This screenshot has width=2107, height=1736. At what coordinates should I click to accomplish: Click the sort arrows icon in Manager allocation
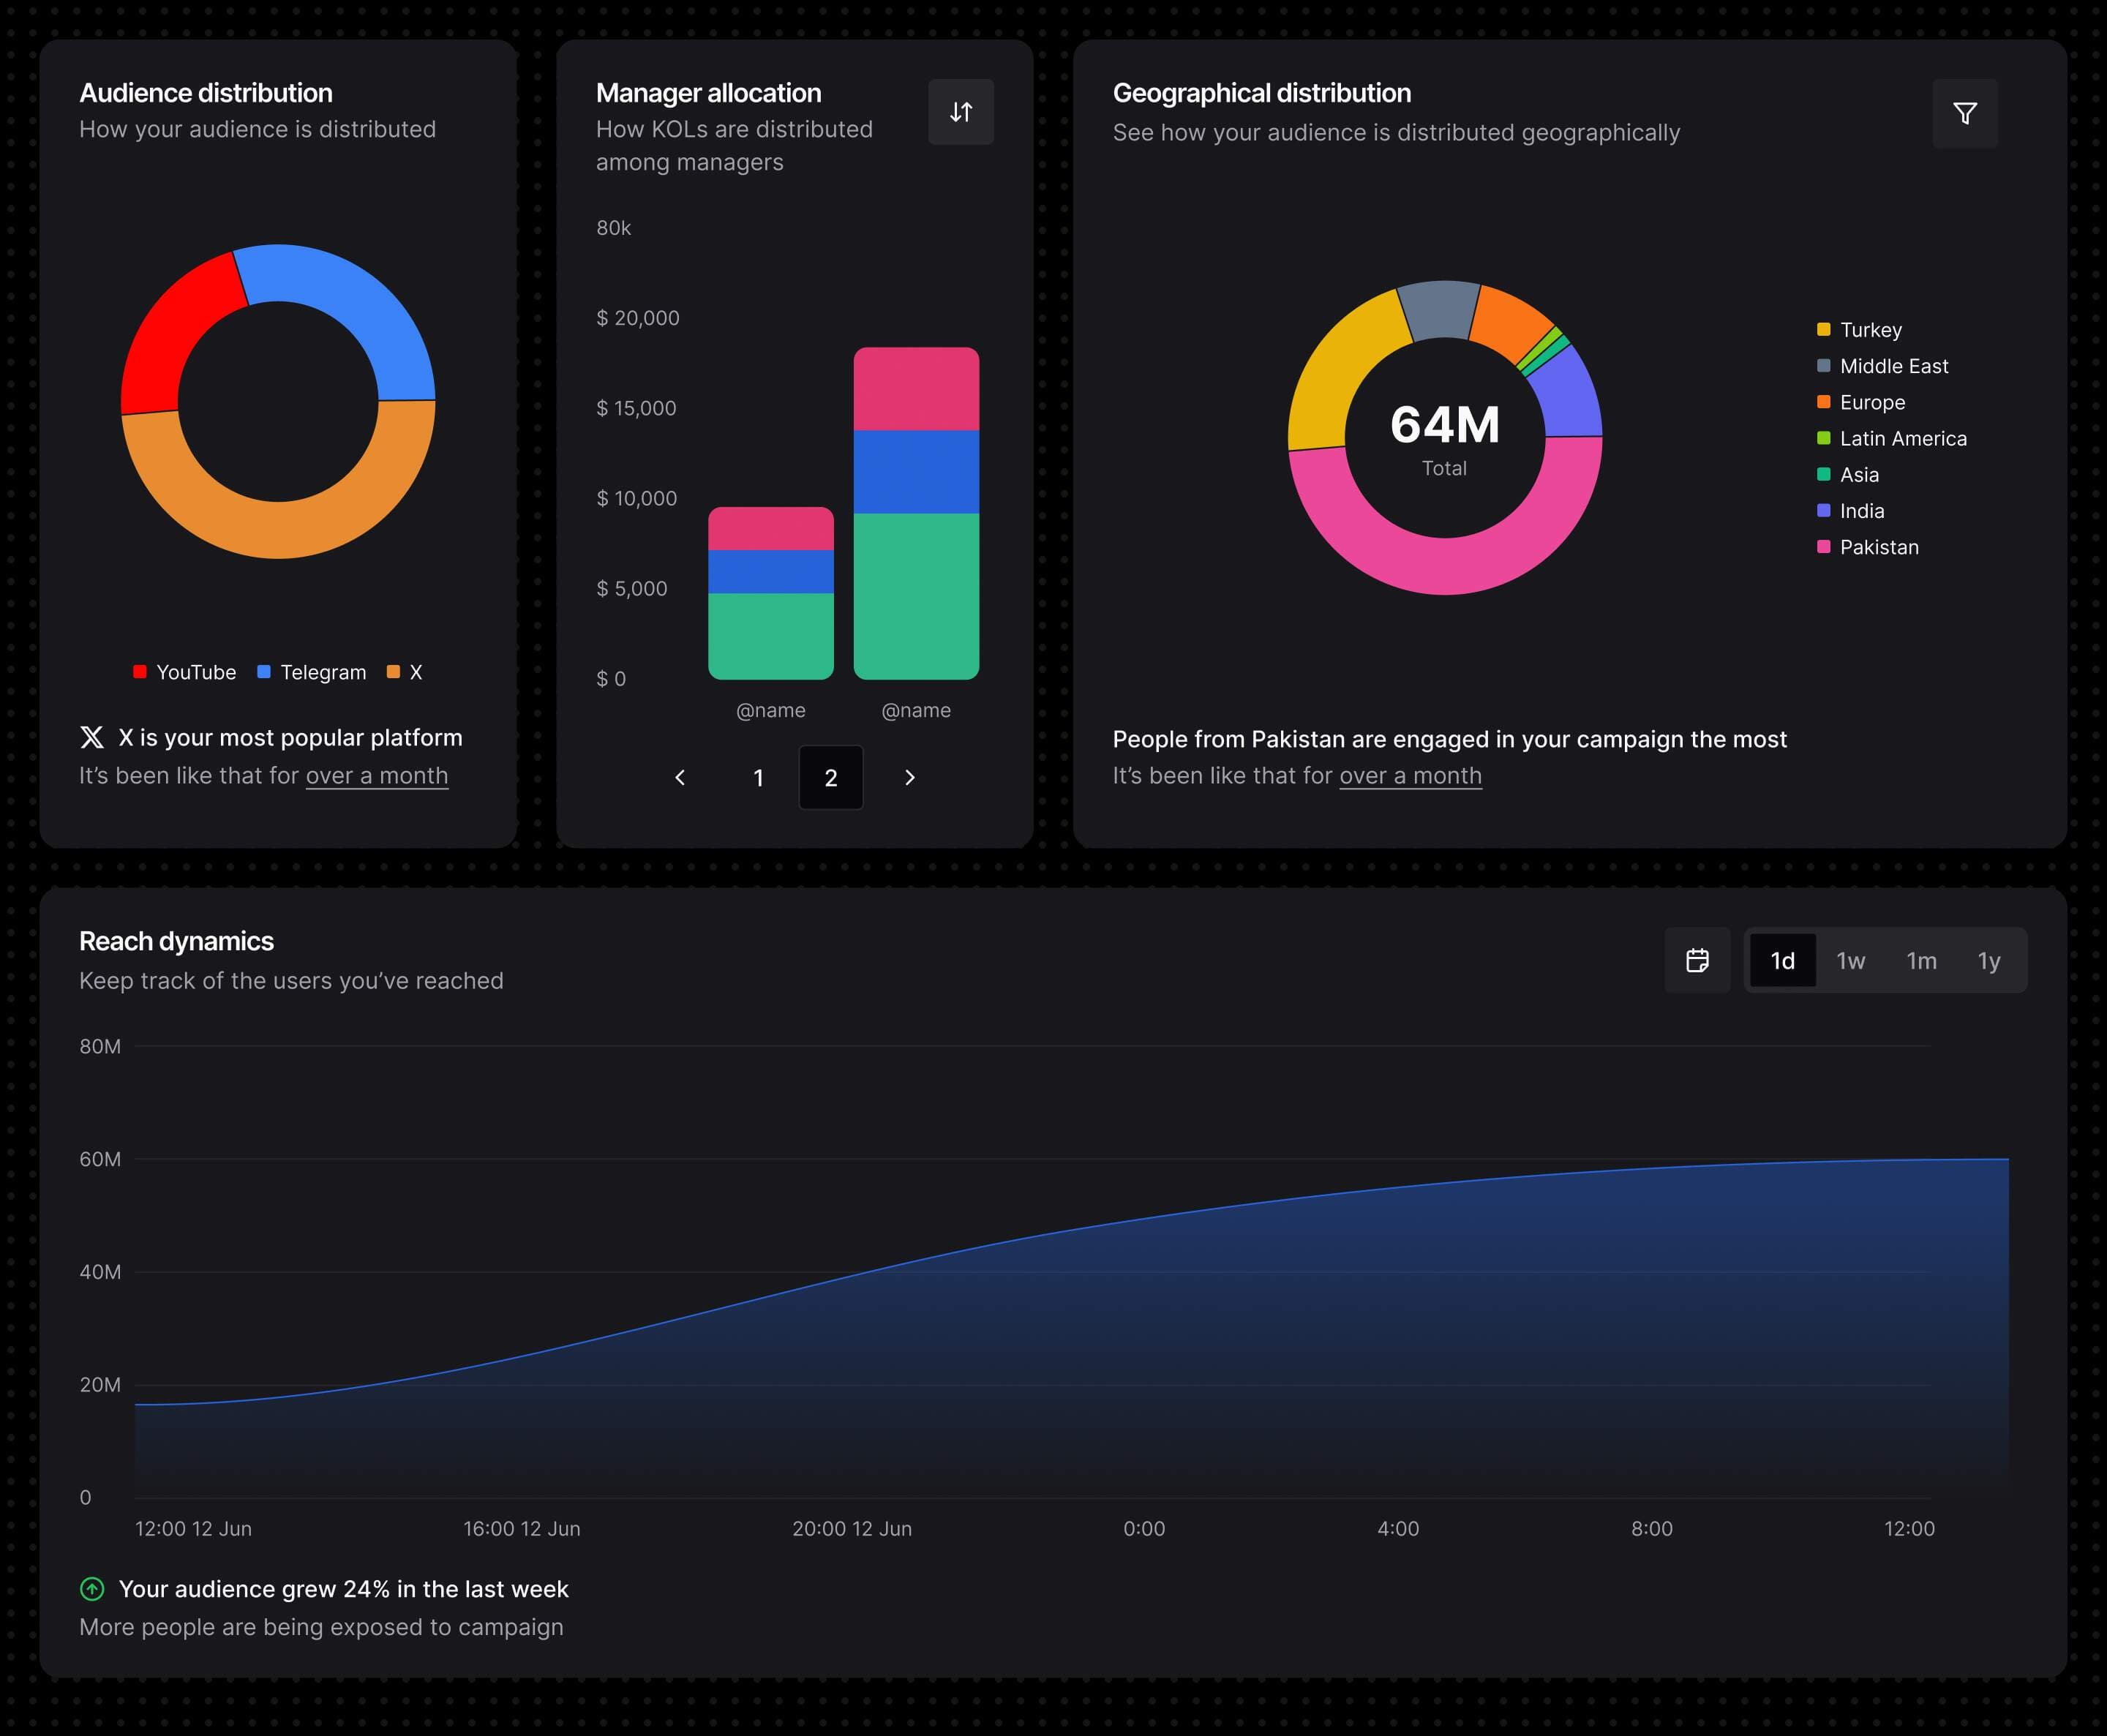(x=960, y=112)
